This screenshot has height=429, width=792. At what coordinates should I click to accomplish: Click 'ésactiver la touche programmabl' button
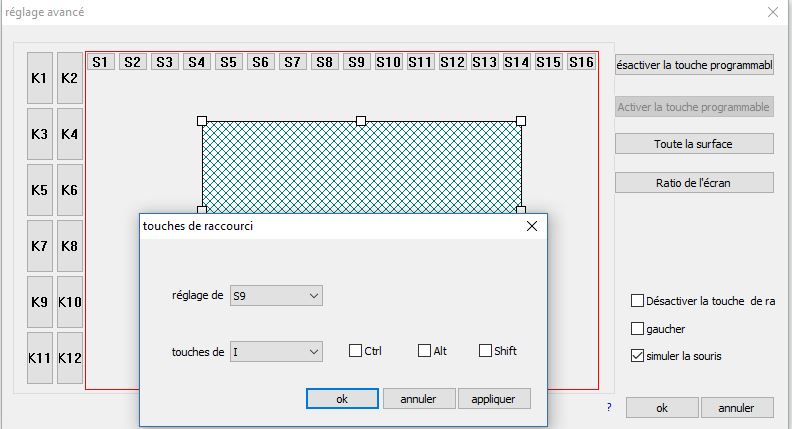[x=694, y=65]
